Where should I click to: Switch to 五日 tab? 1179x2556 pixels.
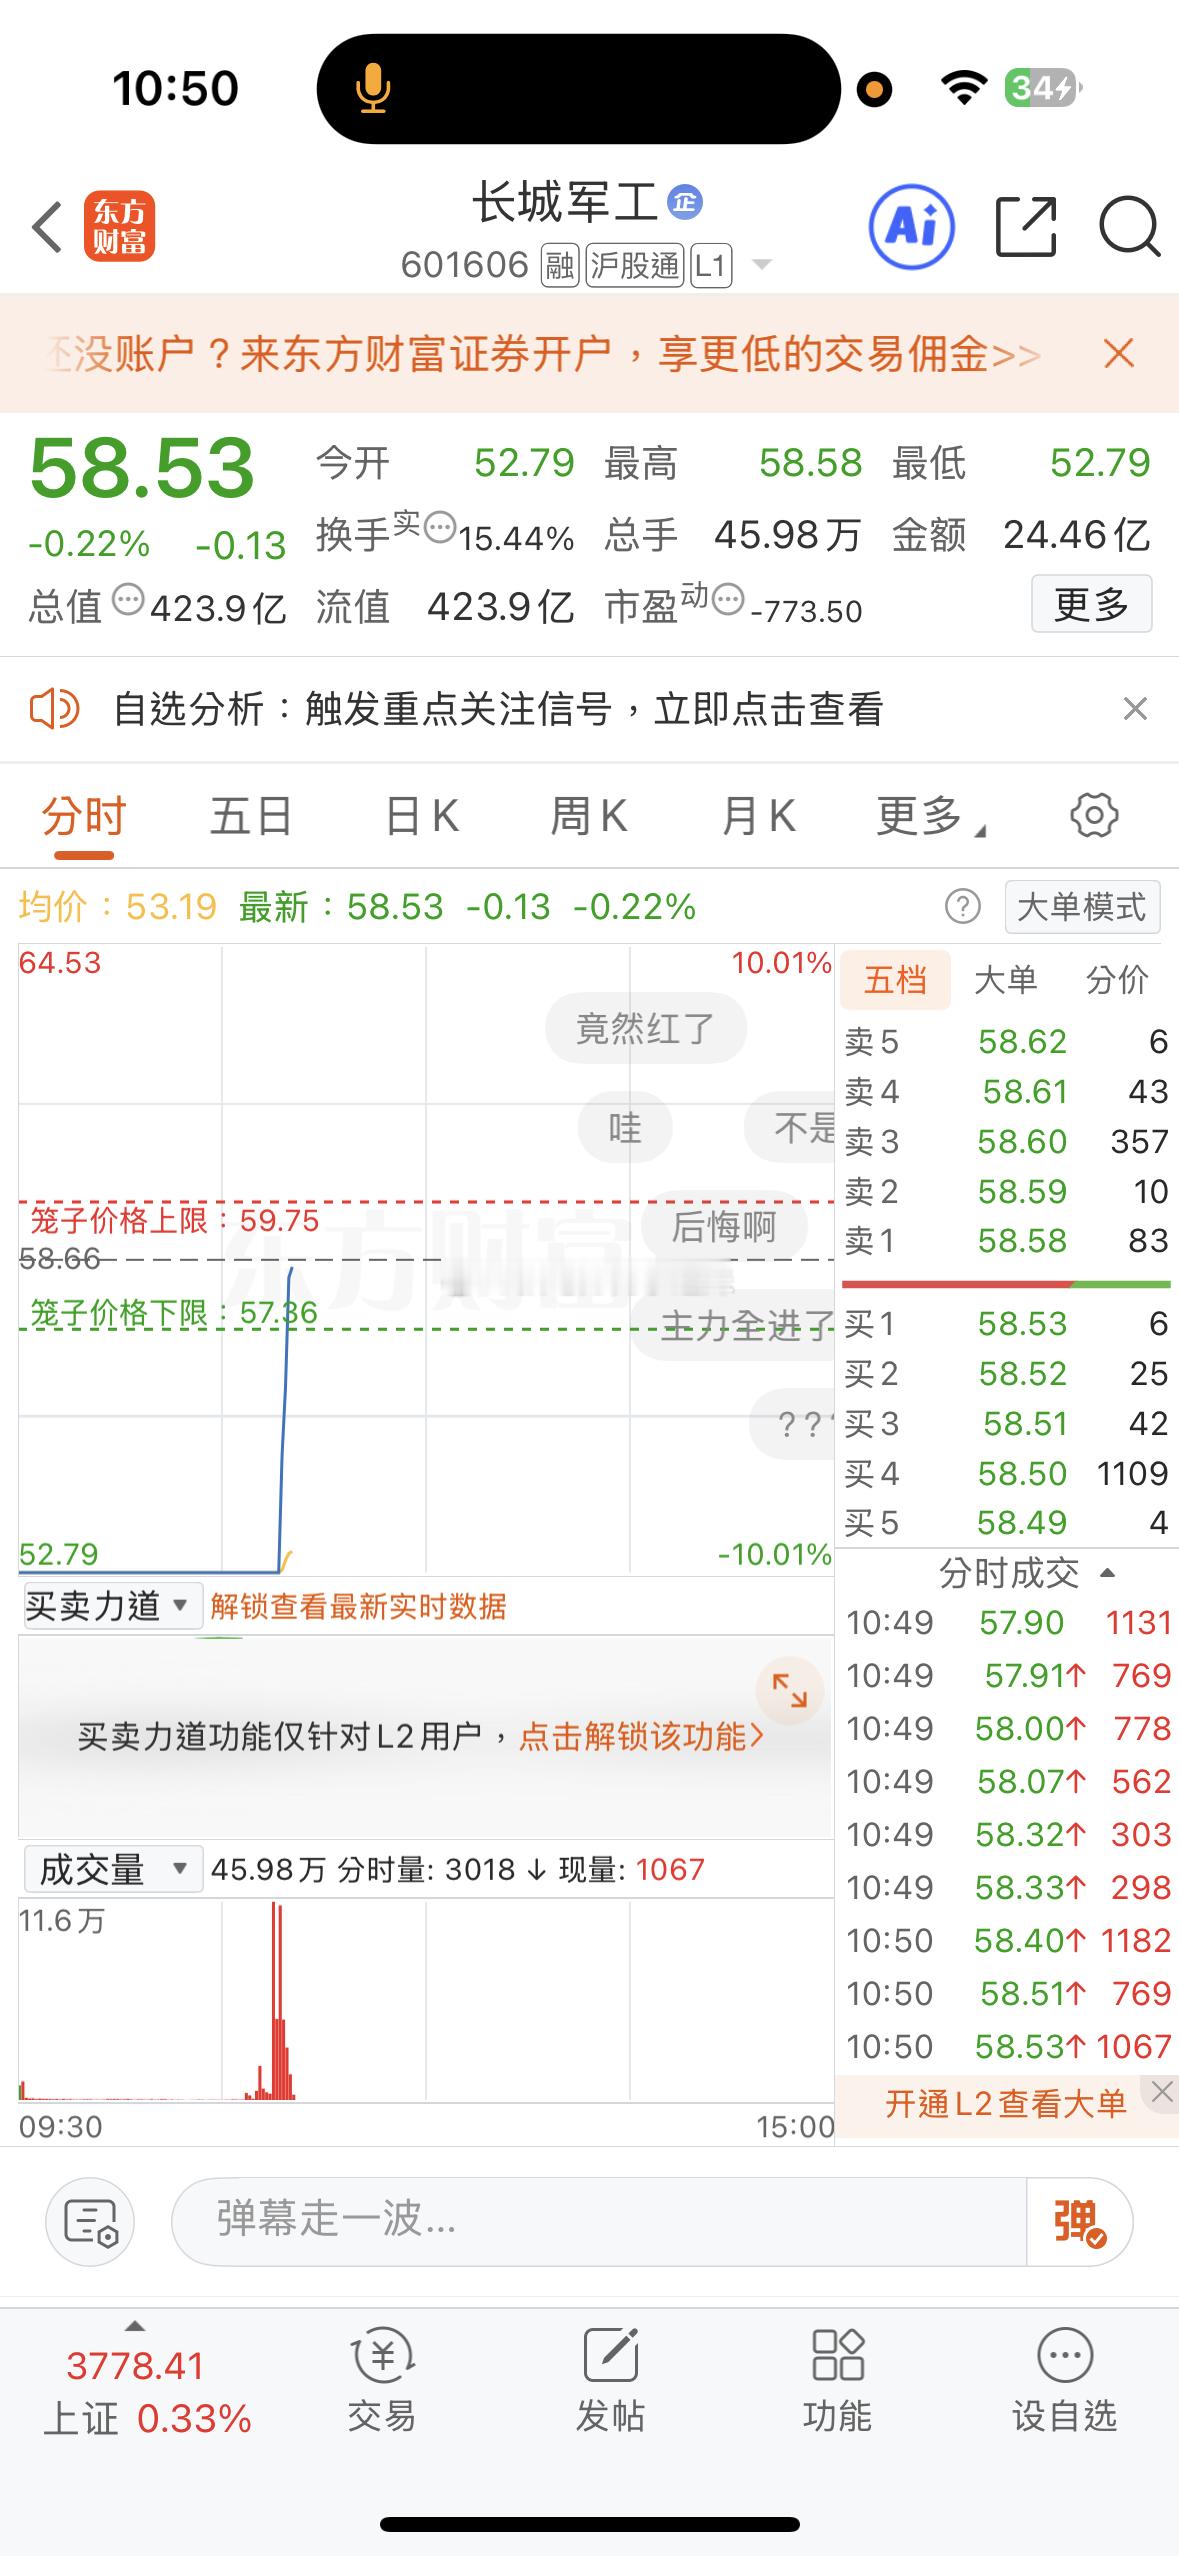pyautogui.click(x=251, y=816)
